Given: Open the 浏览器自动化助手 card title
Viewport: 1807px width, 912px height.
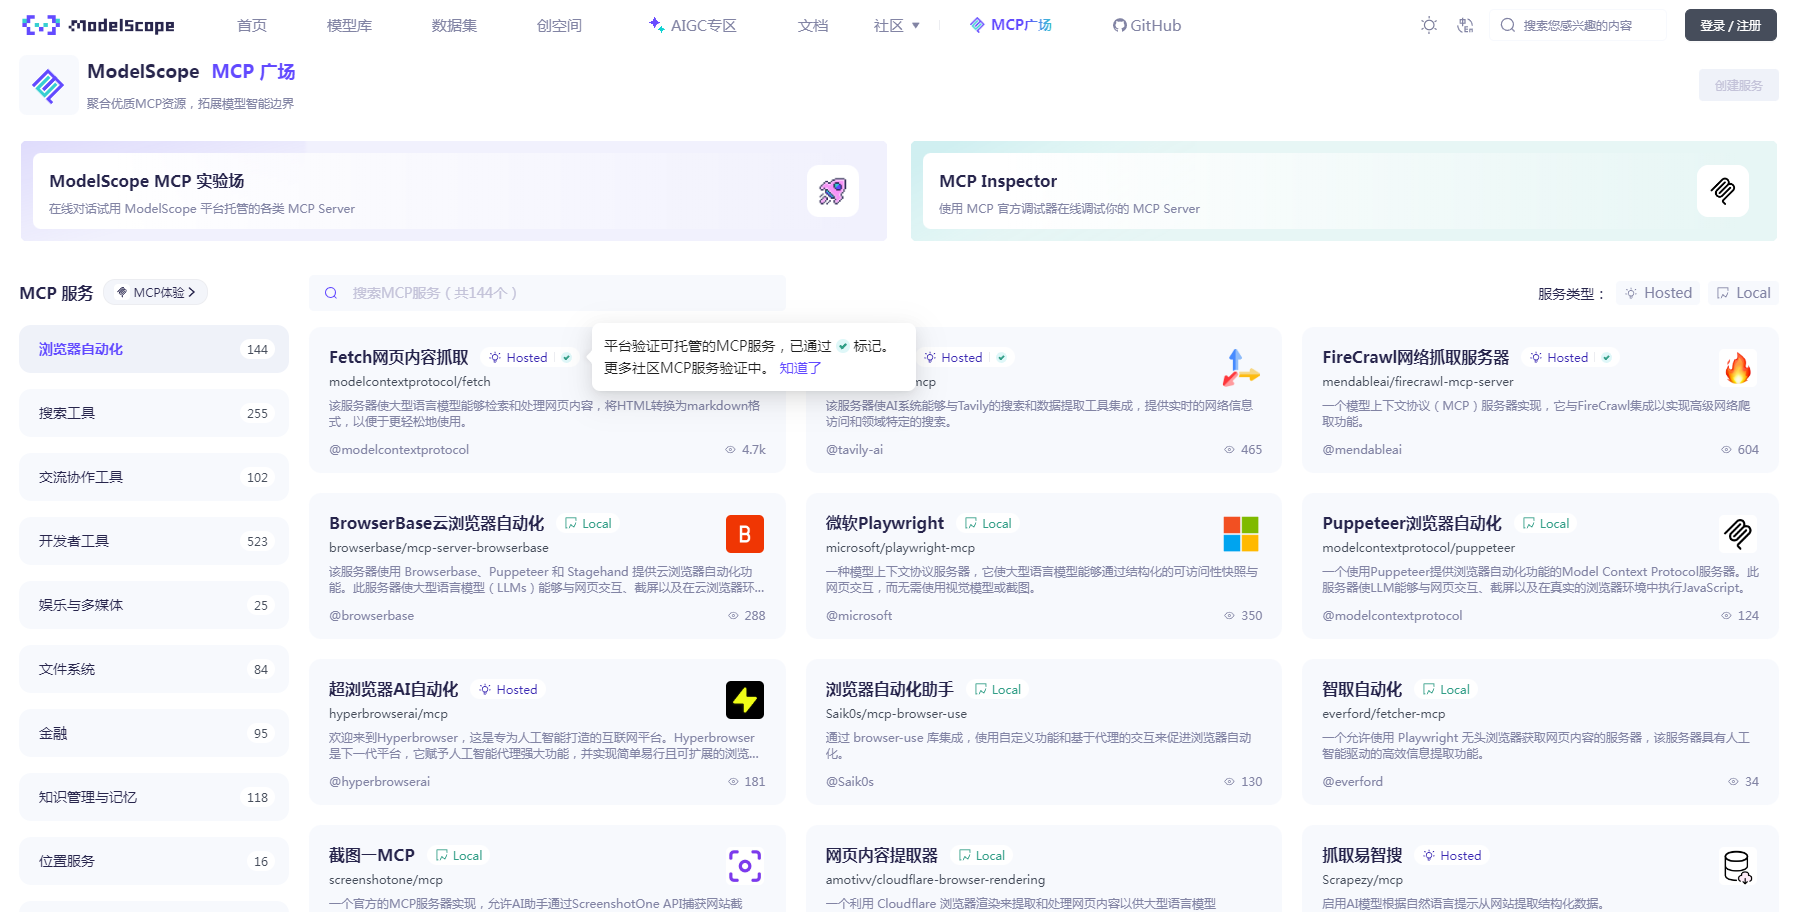Looking at the screenshot, I should click(889, 689).
